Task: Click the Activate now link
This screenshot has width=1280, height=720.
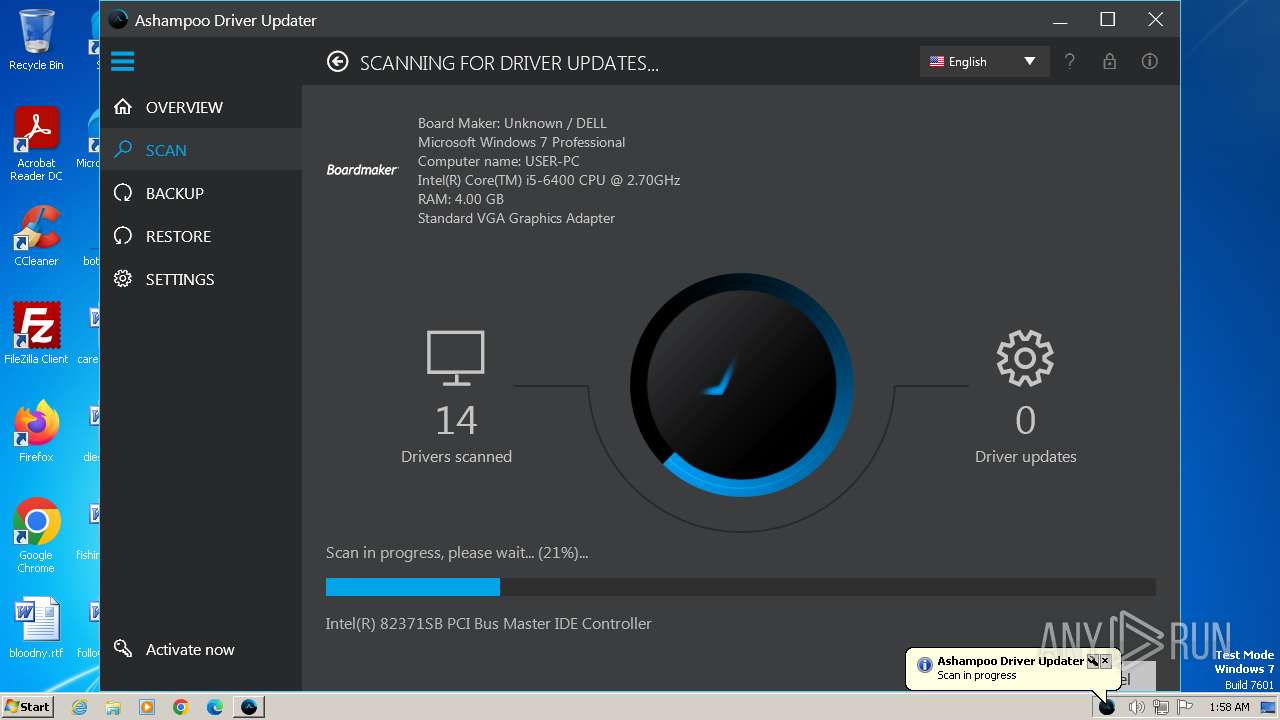Action: click(190, 649)
